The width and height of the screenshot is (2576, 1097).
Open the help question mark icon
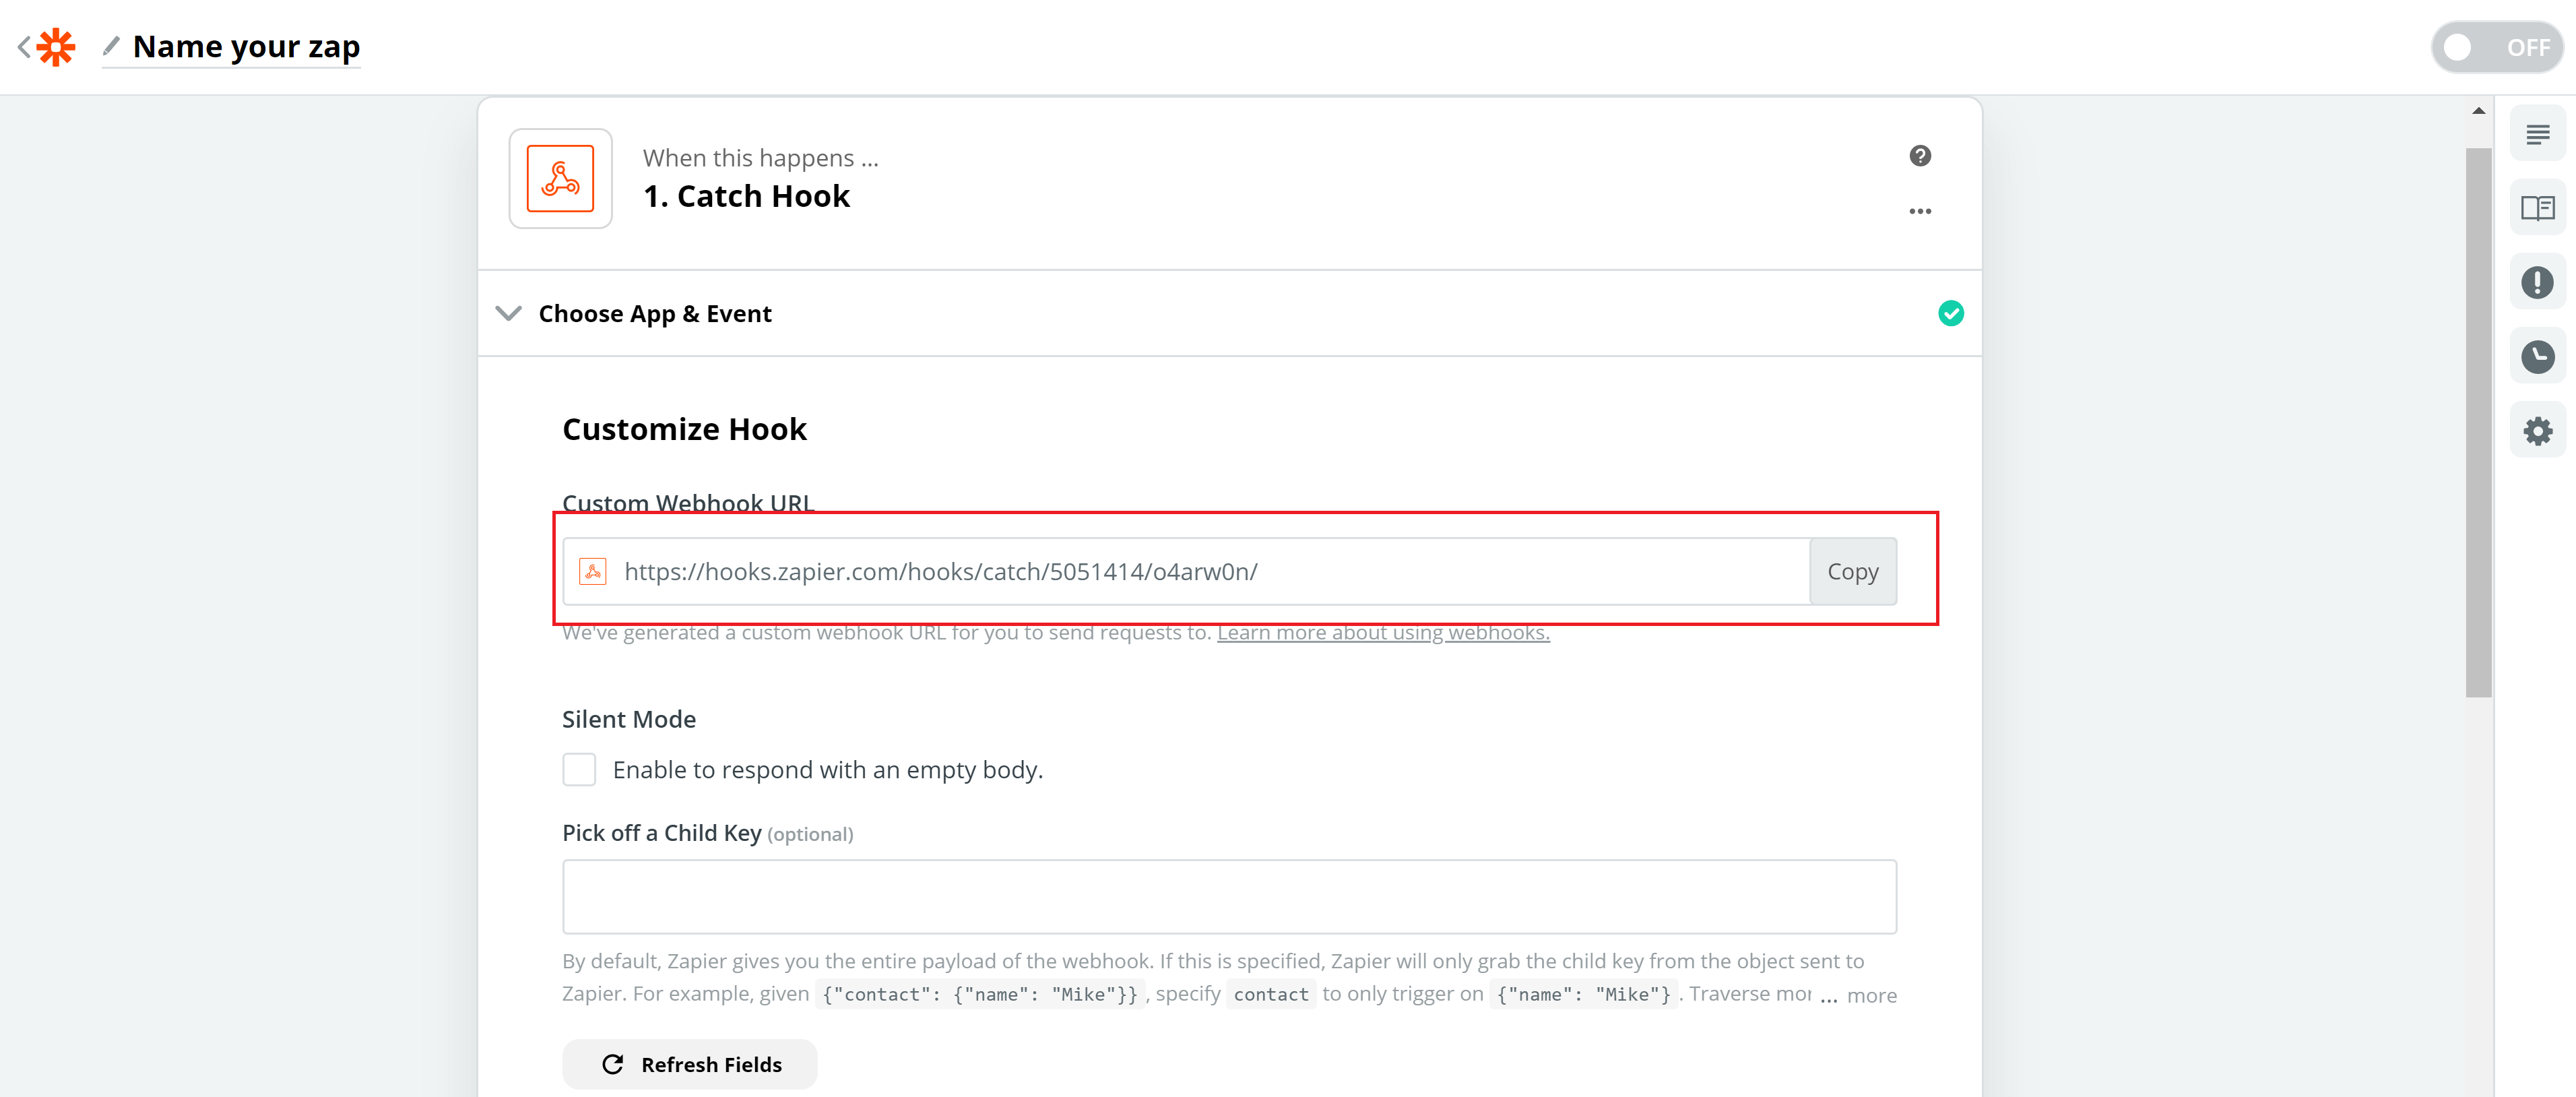(x=1919, y=156)
